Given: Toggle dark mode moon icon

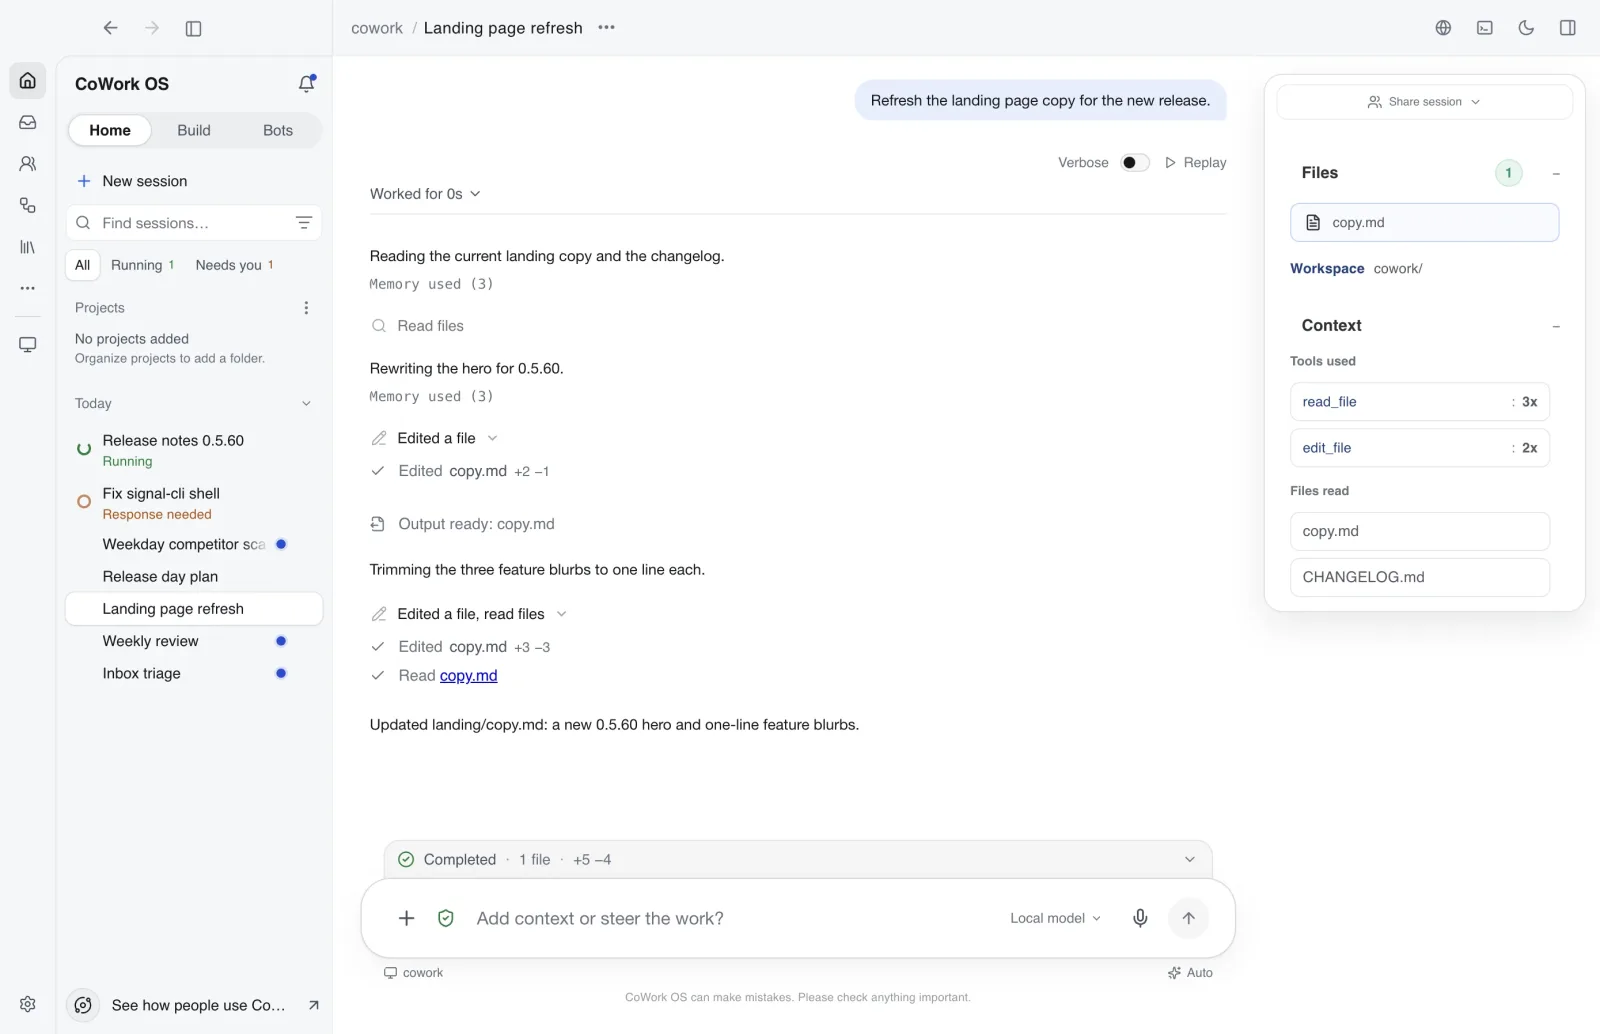Looking at the screenshot, I should pyautogui.click(x=1526, y=28).
